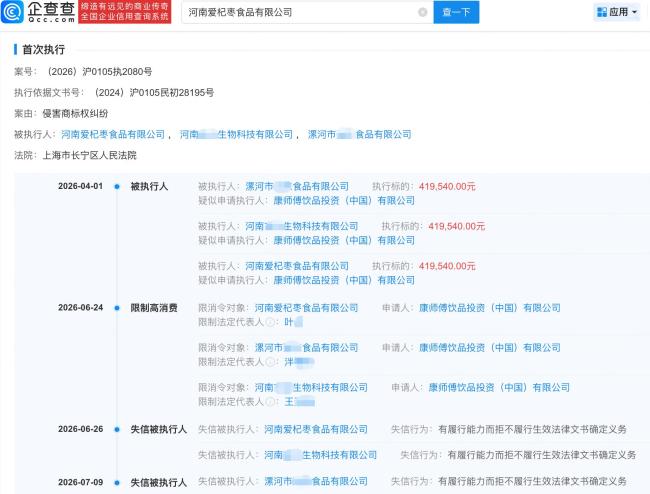Click 执行标的 amount beside 河南 生物科技有限公司

point(456,226)
